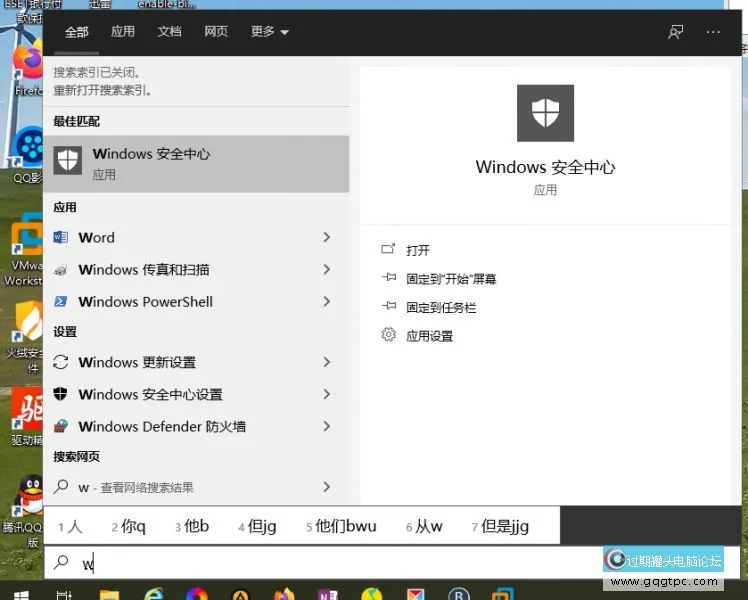Pick IME candidate 1 人
This screenshot has height=600, width=748.
pos(71,527)
